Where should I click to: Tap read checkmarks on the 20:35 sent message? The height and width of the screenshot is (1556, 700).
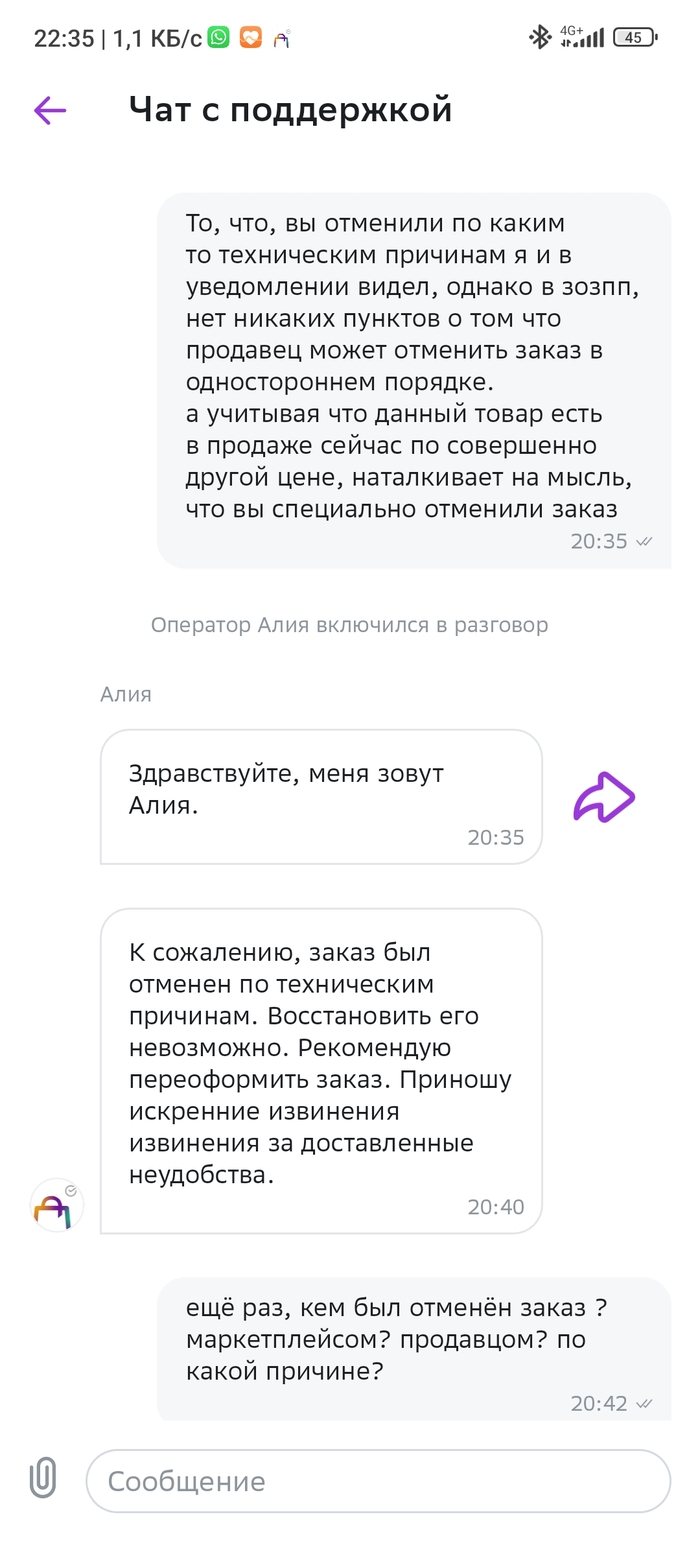pyautogui.click(x=644, y=542)
